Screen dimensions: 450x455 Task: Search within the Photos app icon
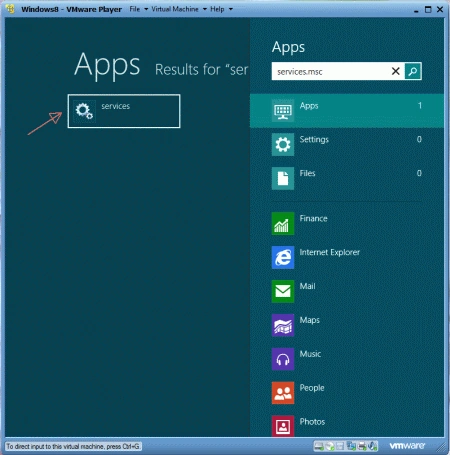click(x=283, y=426)
